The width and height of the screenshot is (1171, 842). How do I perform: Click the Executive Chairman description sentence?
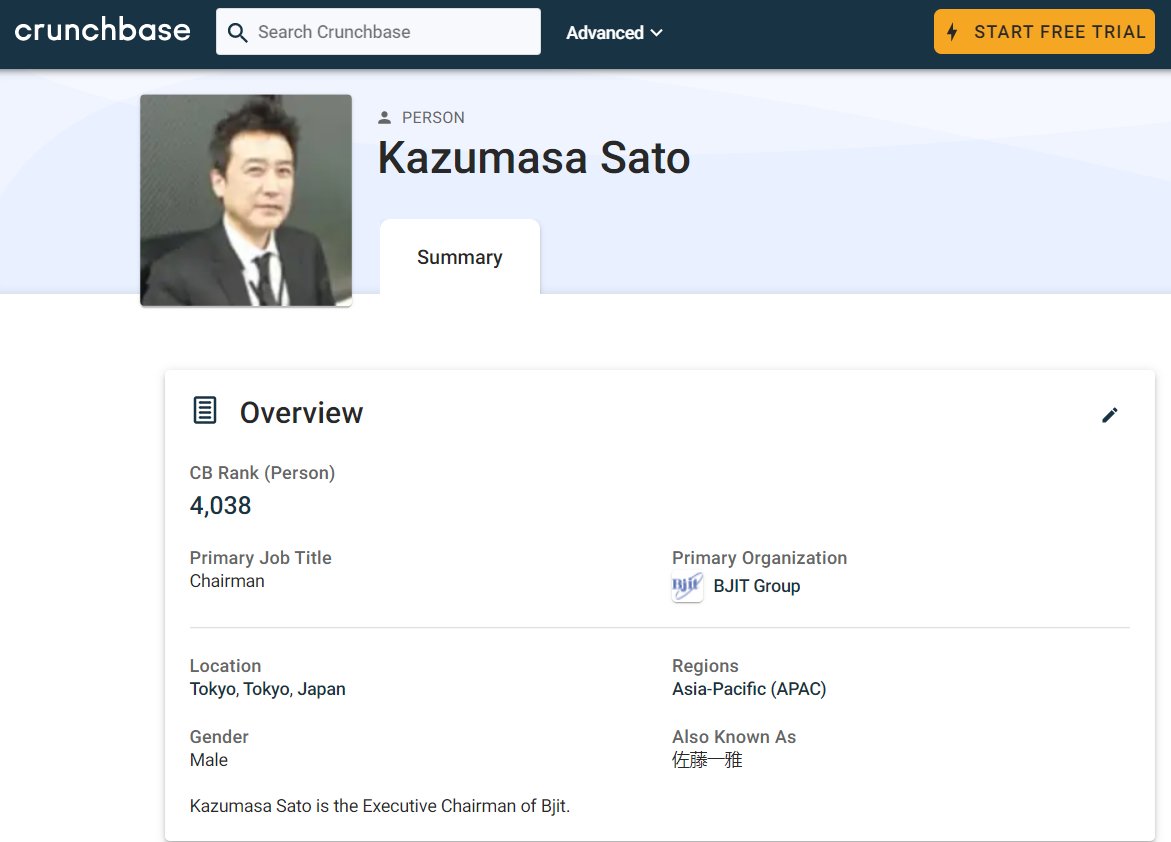click(x=379, y=806)
